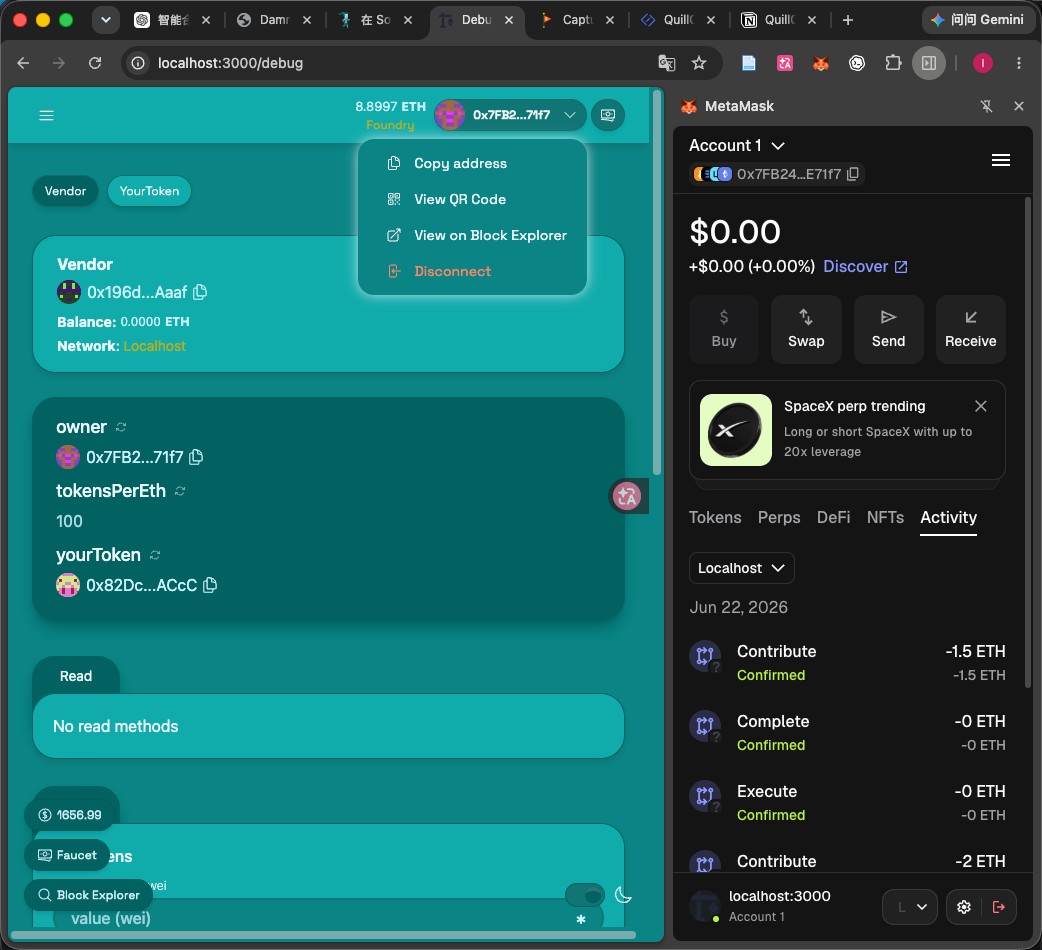This screenshot has width=1042, height=950.
Task: Select View QR Code from wallet menu
Action: [x=472, y=199]
